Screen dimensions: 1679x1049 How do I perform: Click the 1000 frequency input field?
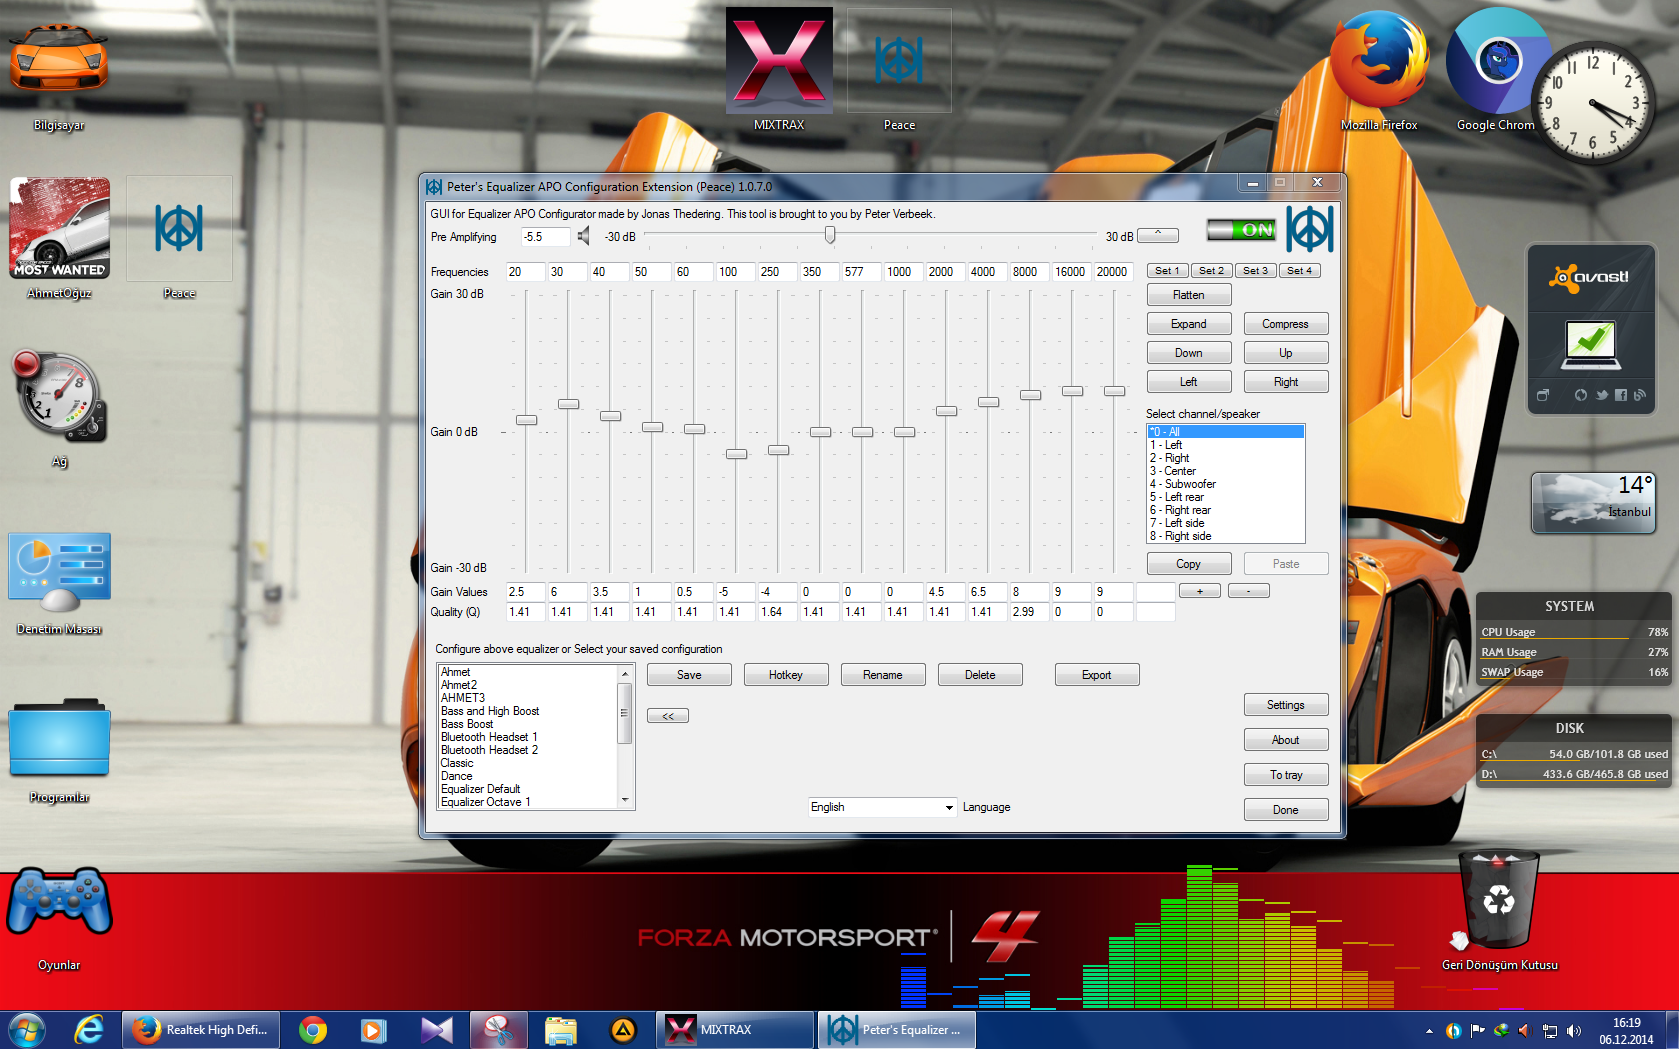904,272
